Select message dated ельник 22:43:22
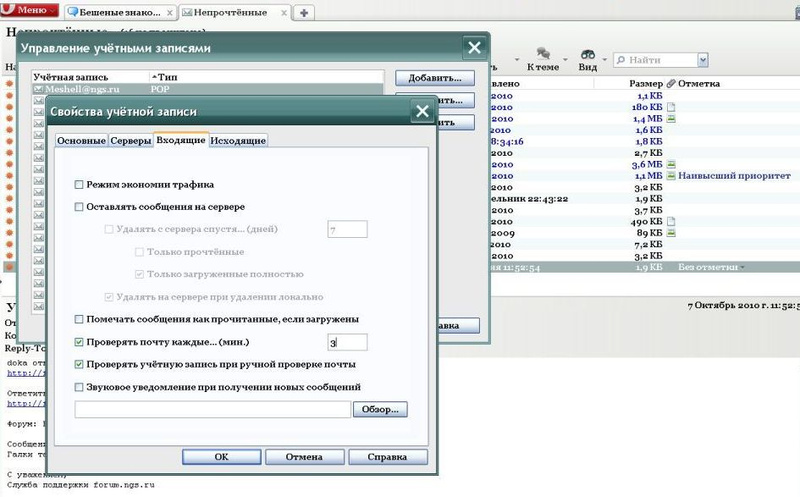This screenshot has width=800, height=497. point(643,198)
